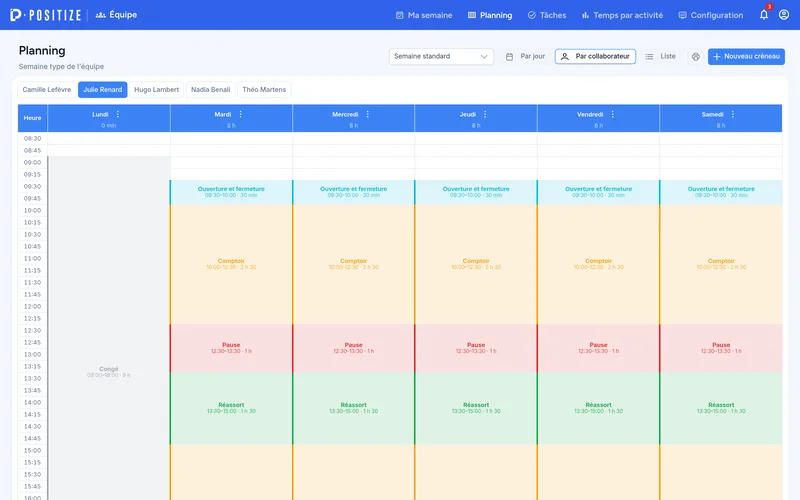Viewport: 800px width, 500px height.
Task: Open Jeudi column options menu
Action: 485,114
